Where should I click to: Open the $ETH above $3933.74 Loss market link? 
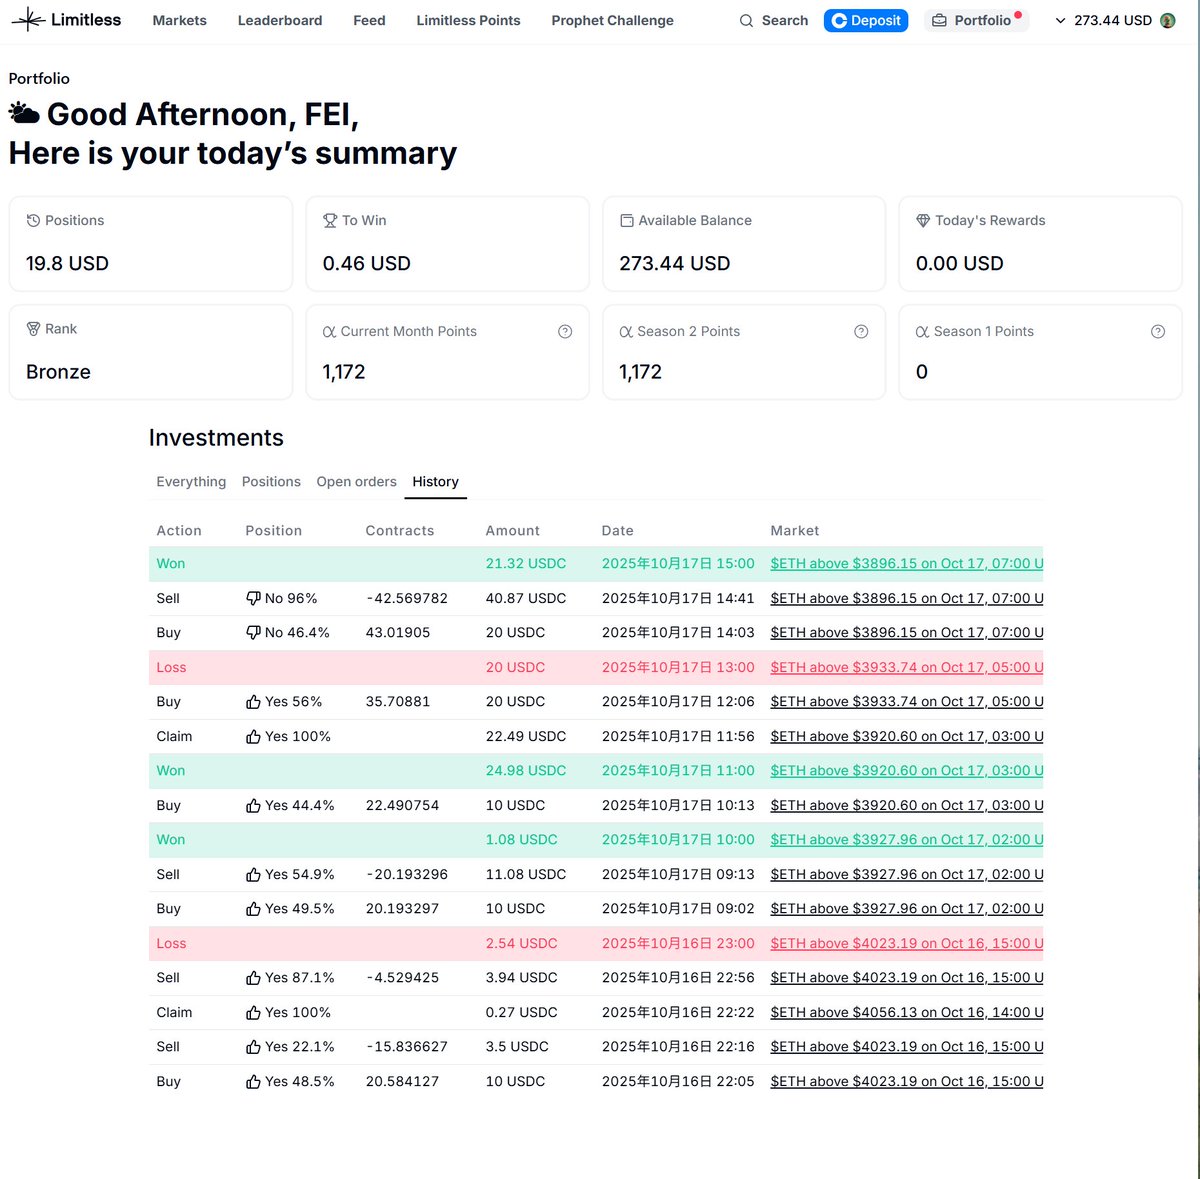(906, 668)
